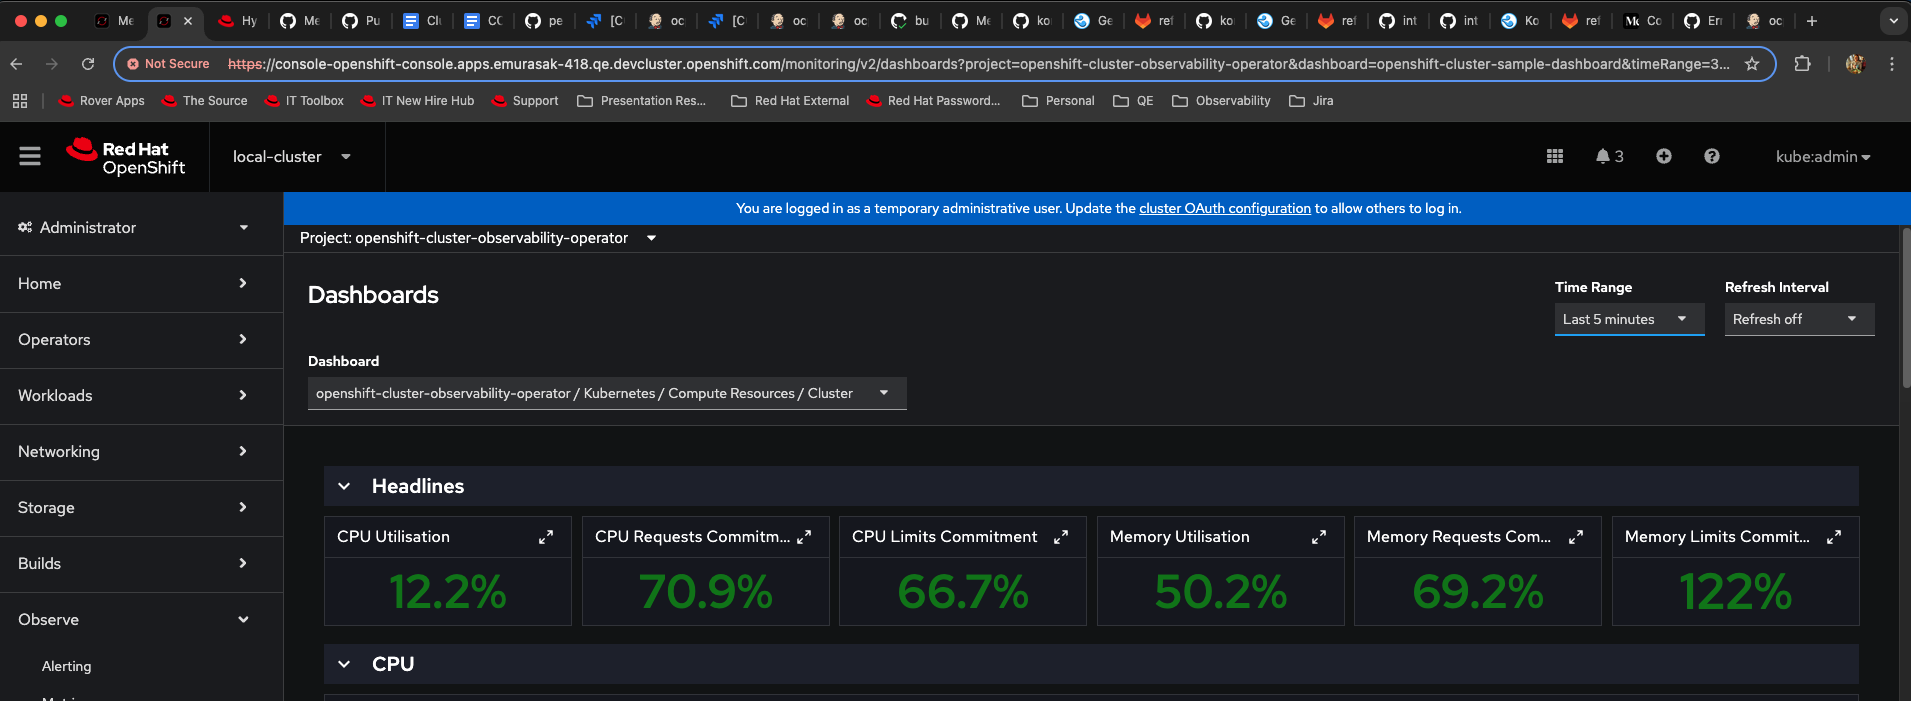Collapse the CPU section

pos(344,664)
